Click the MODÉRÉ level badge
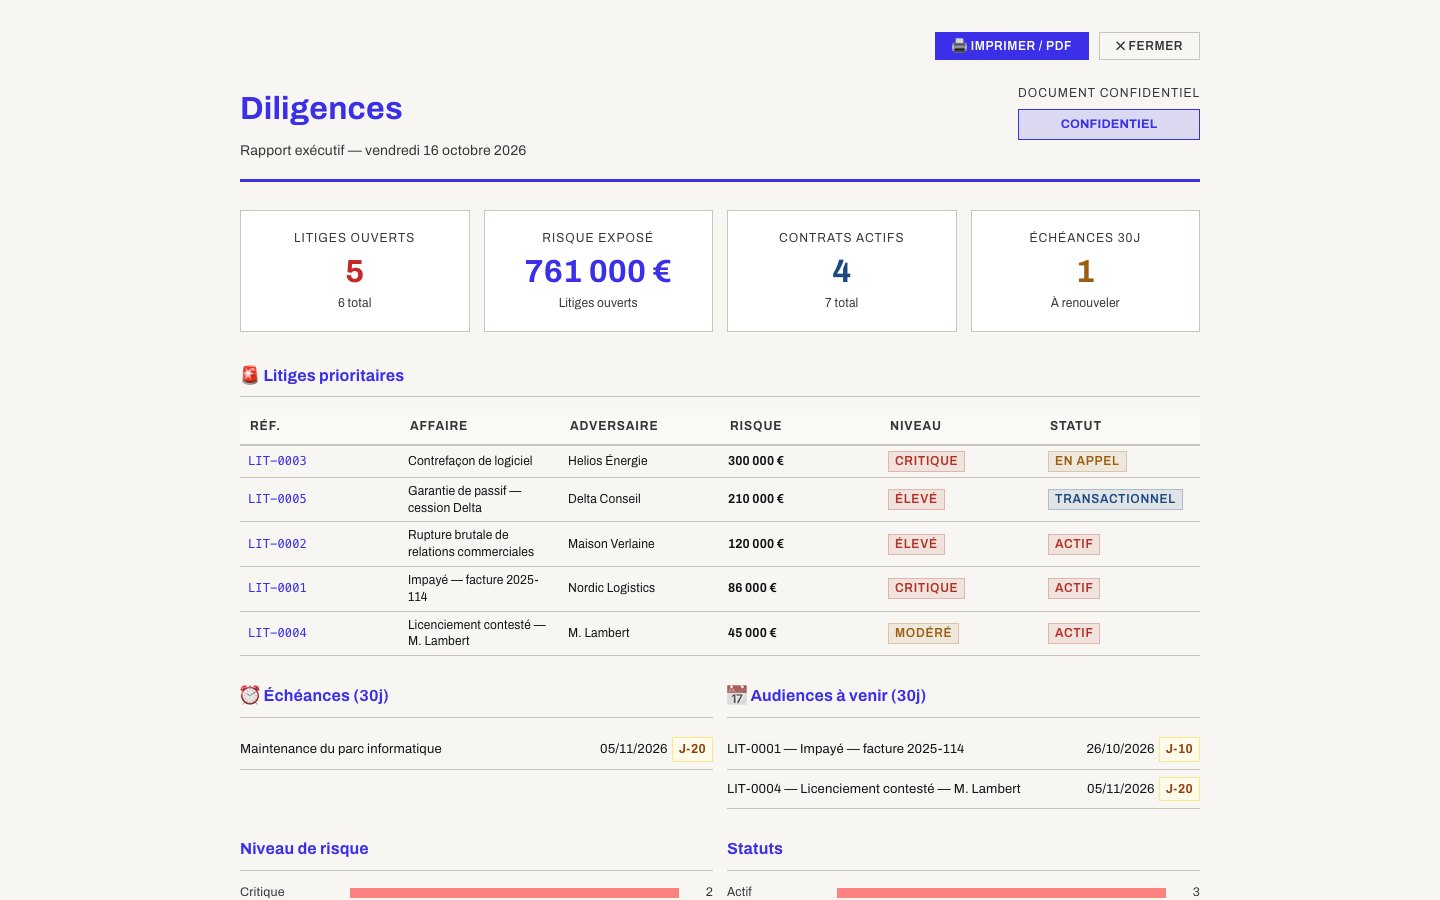 (x=923, y=633)
